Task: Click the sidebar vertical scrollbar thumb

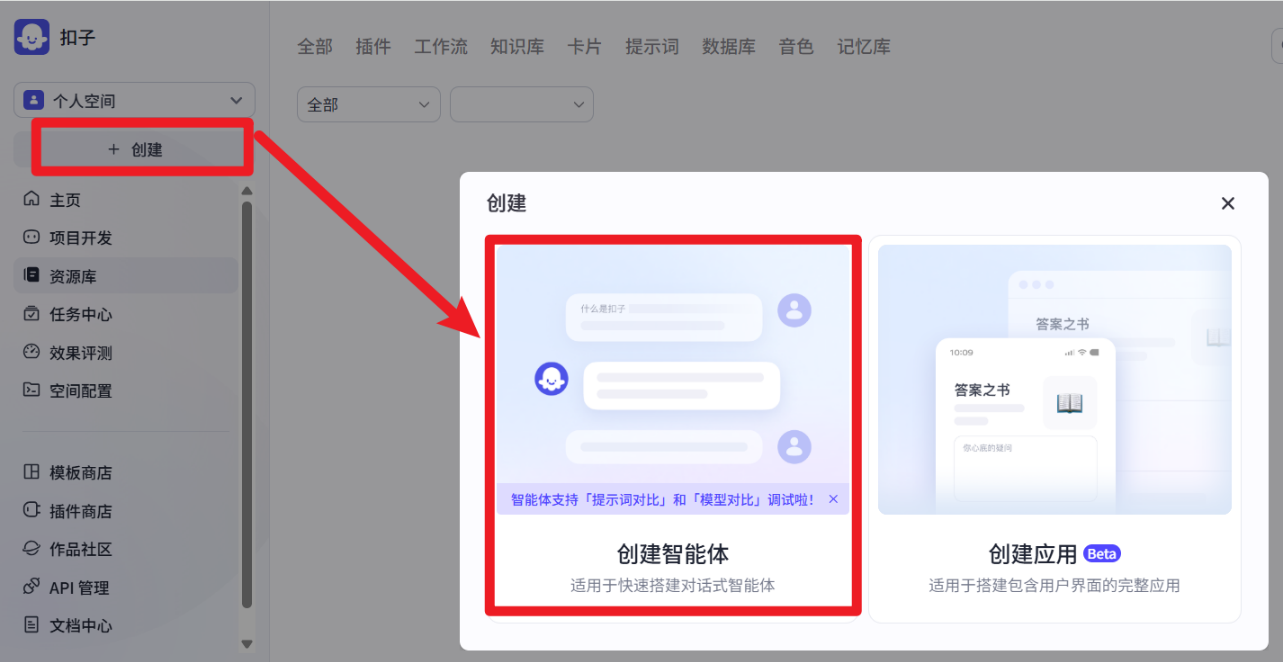Action: (x=247, y=405)
